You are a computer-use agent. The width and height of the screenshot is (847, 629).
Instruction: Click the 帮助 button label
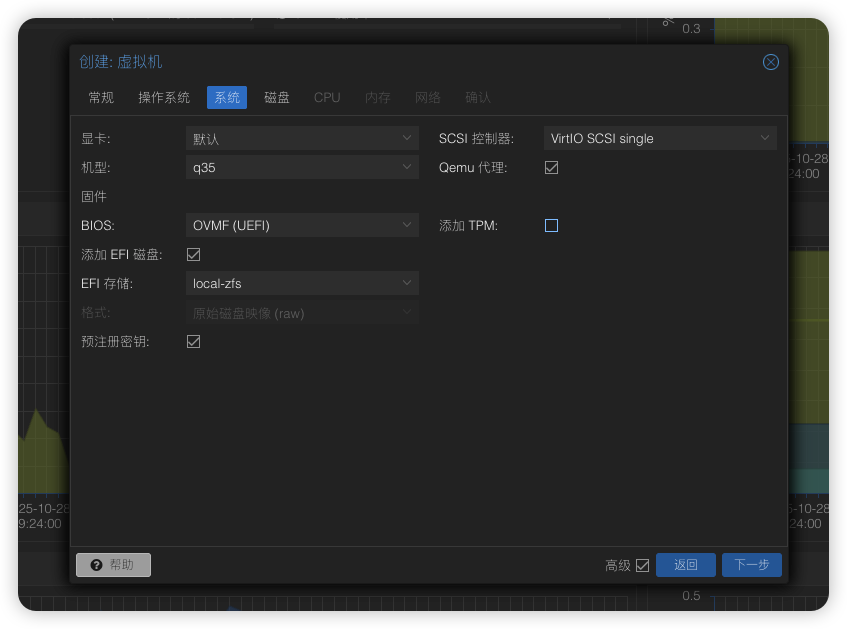pos(122,565)
